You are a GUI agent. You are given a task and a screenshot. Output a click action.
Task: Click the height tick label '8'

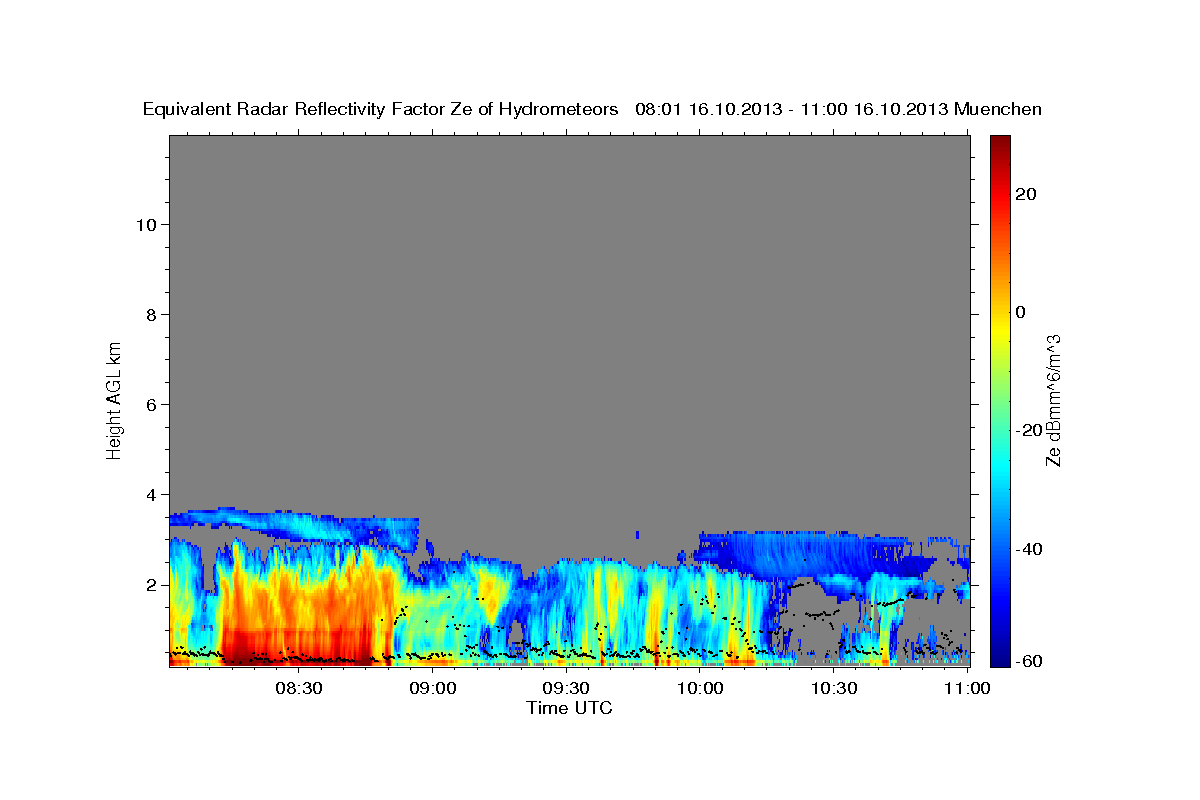tap(152, 314)
